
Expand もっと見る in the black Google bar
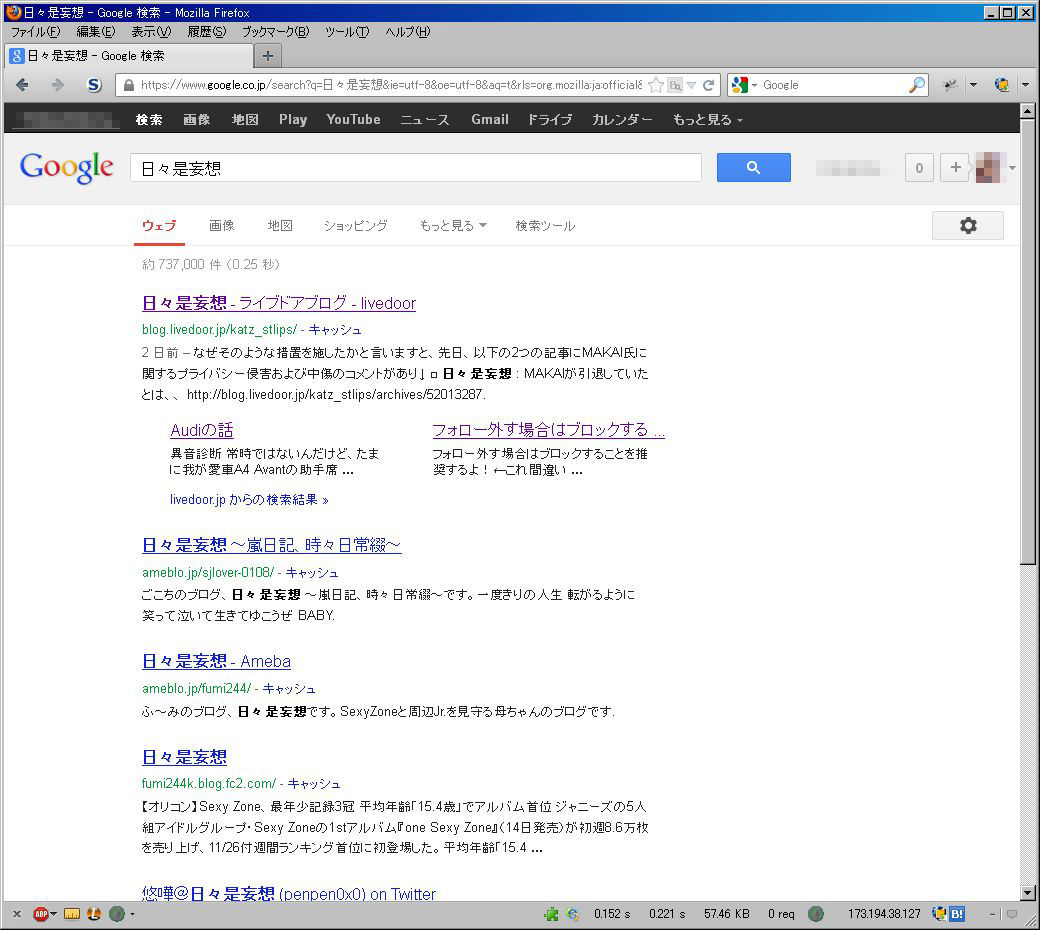point(707,119)
